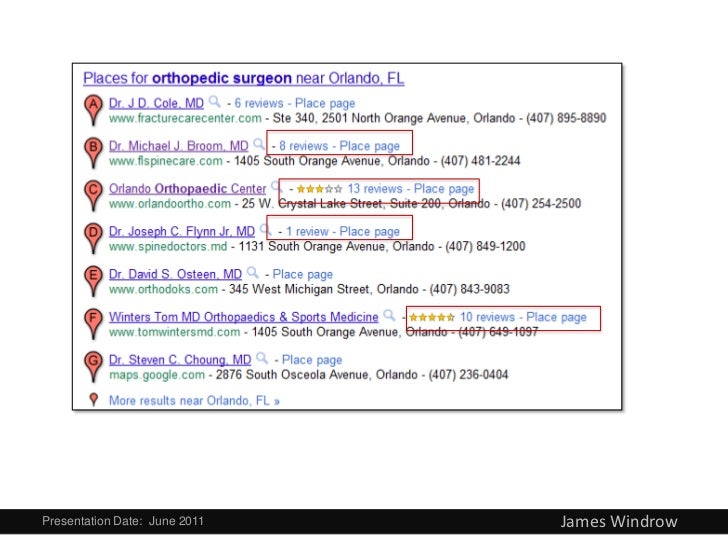Click five-star rating for Winters Tom MD
The image size is (728, 546).
pyautogui.click(x=432, y=318)
